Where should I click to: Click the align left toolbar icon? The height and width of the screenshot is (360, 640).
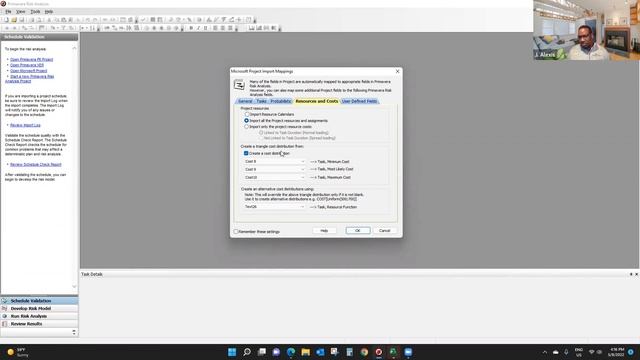pos(216,28)
